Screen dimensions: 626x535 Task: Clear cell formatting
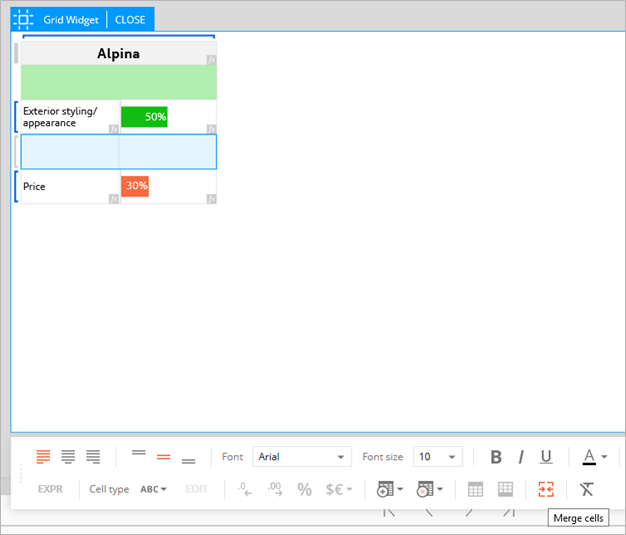[x=586, y=489]
